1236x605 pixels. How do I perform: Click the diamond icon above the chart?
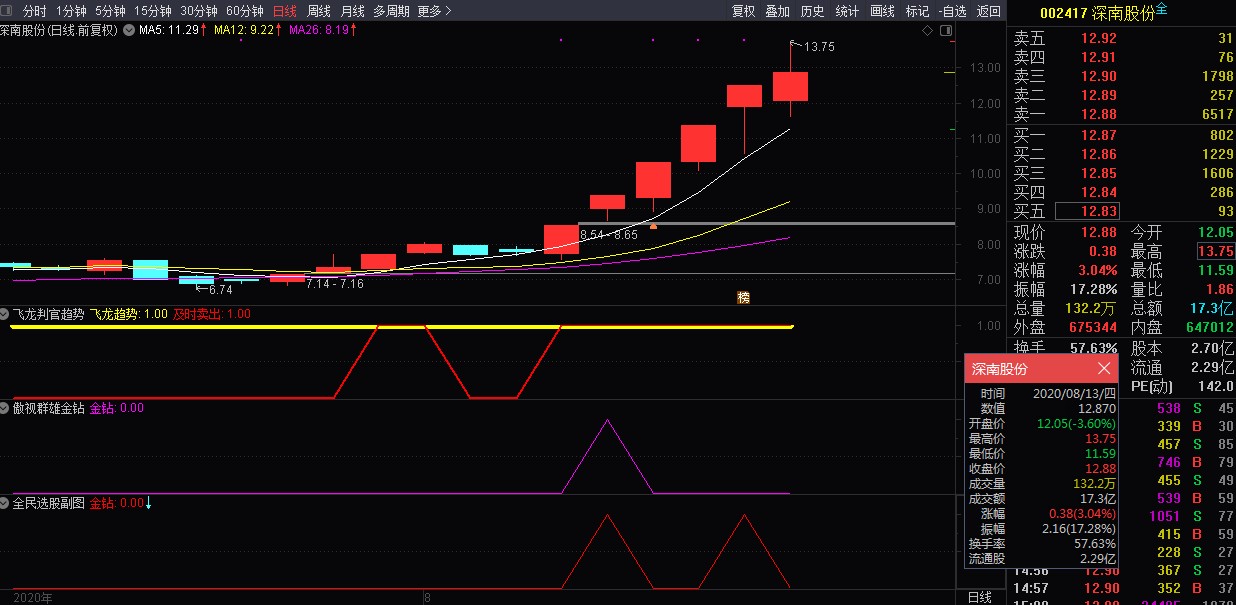click(x=927, y=31)
